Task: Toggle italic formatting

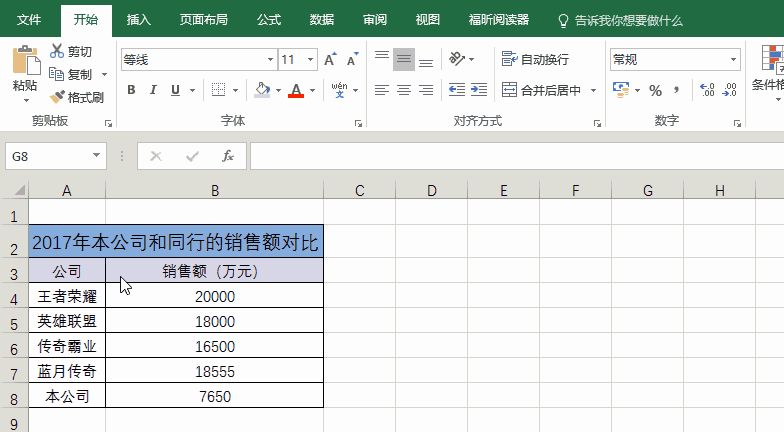Action: [x=153, y=90]
